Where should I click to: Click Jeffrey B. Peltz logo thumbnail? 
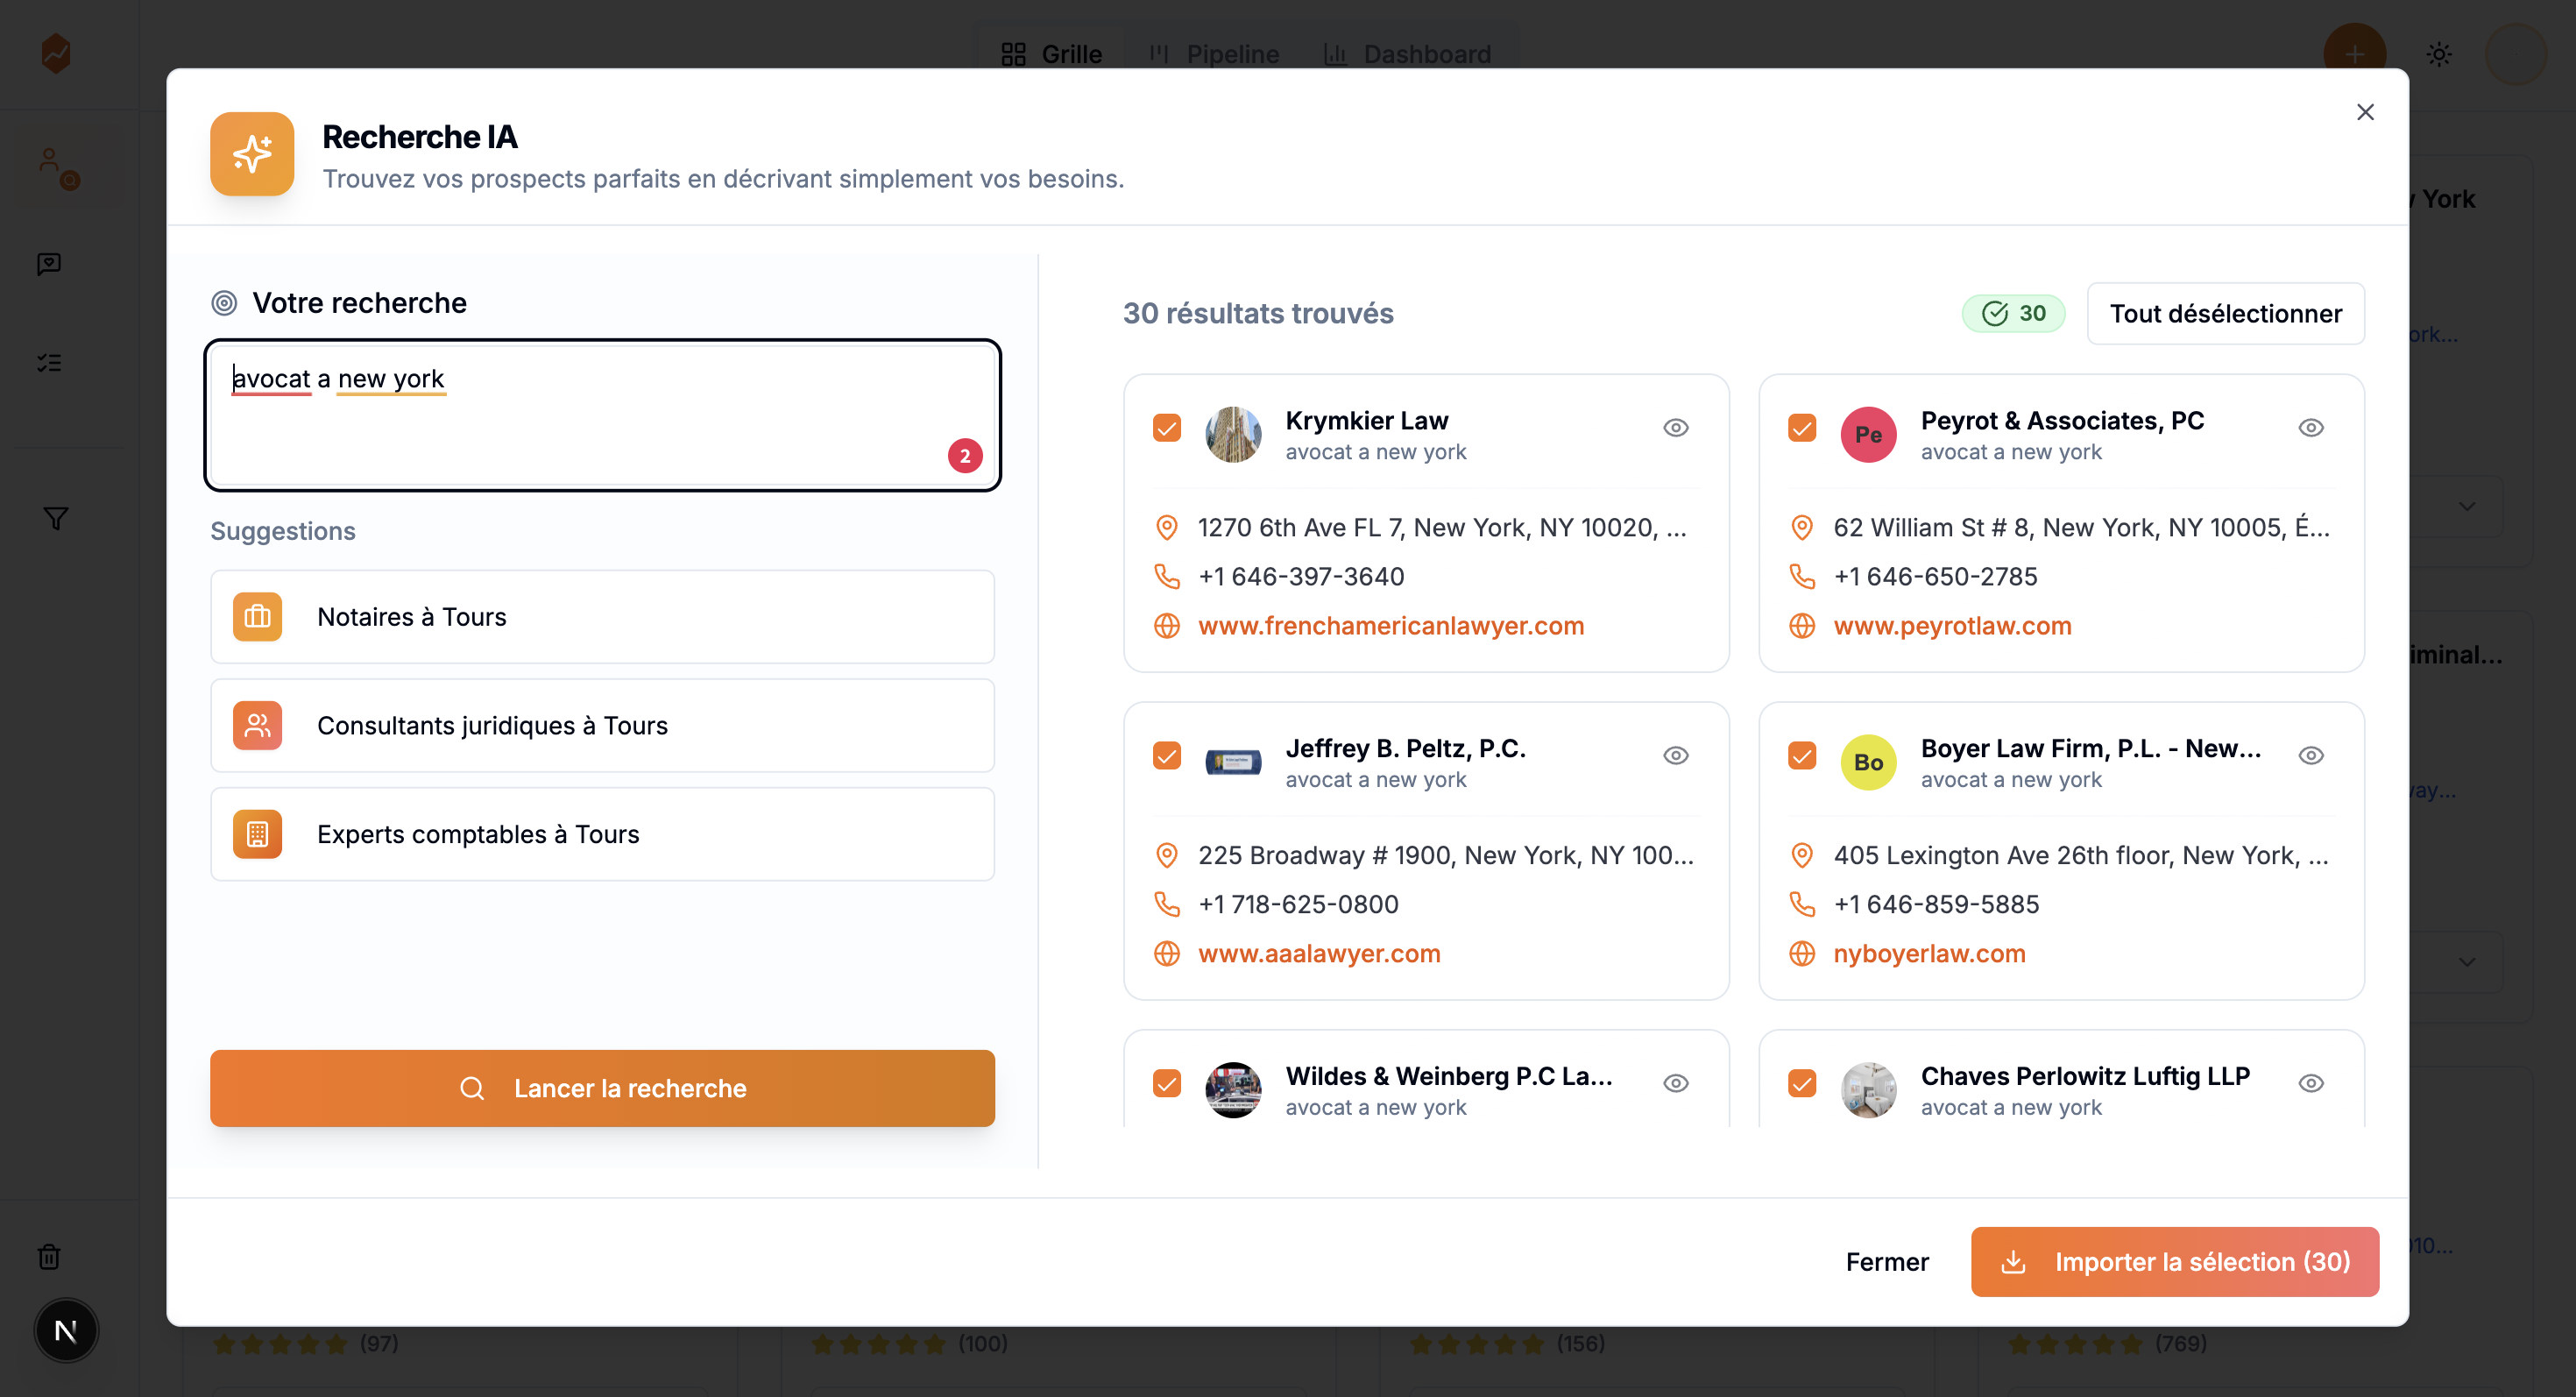[x=1232, y=763]
